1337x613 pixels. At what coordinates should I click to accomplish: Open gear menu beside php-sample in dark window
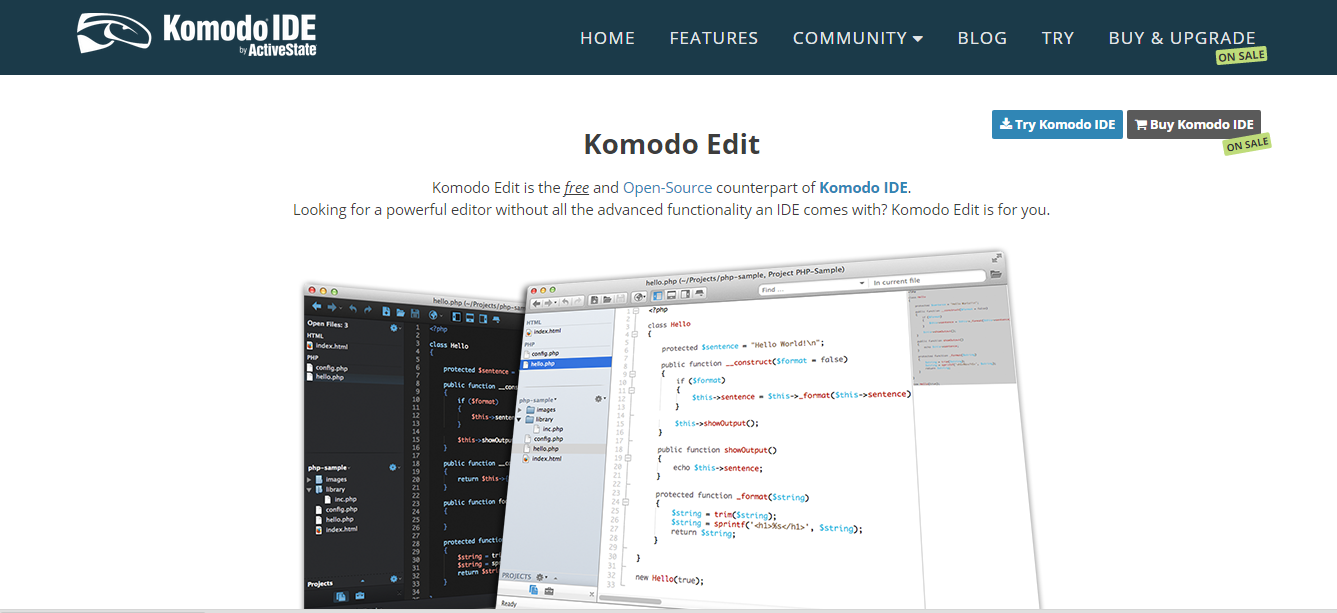[394, 467]
